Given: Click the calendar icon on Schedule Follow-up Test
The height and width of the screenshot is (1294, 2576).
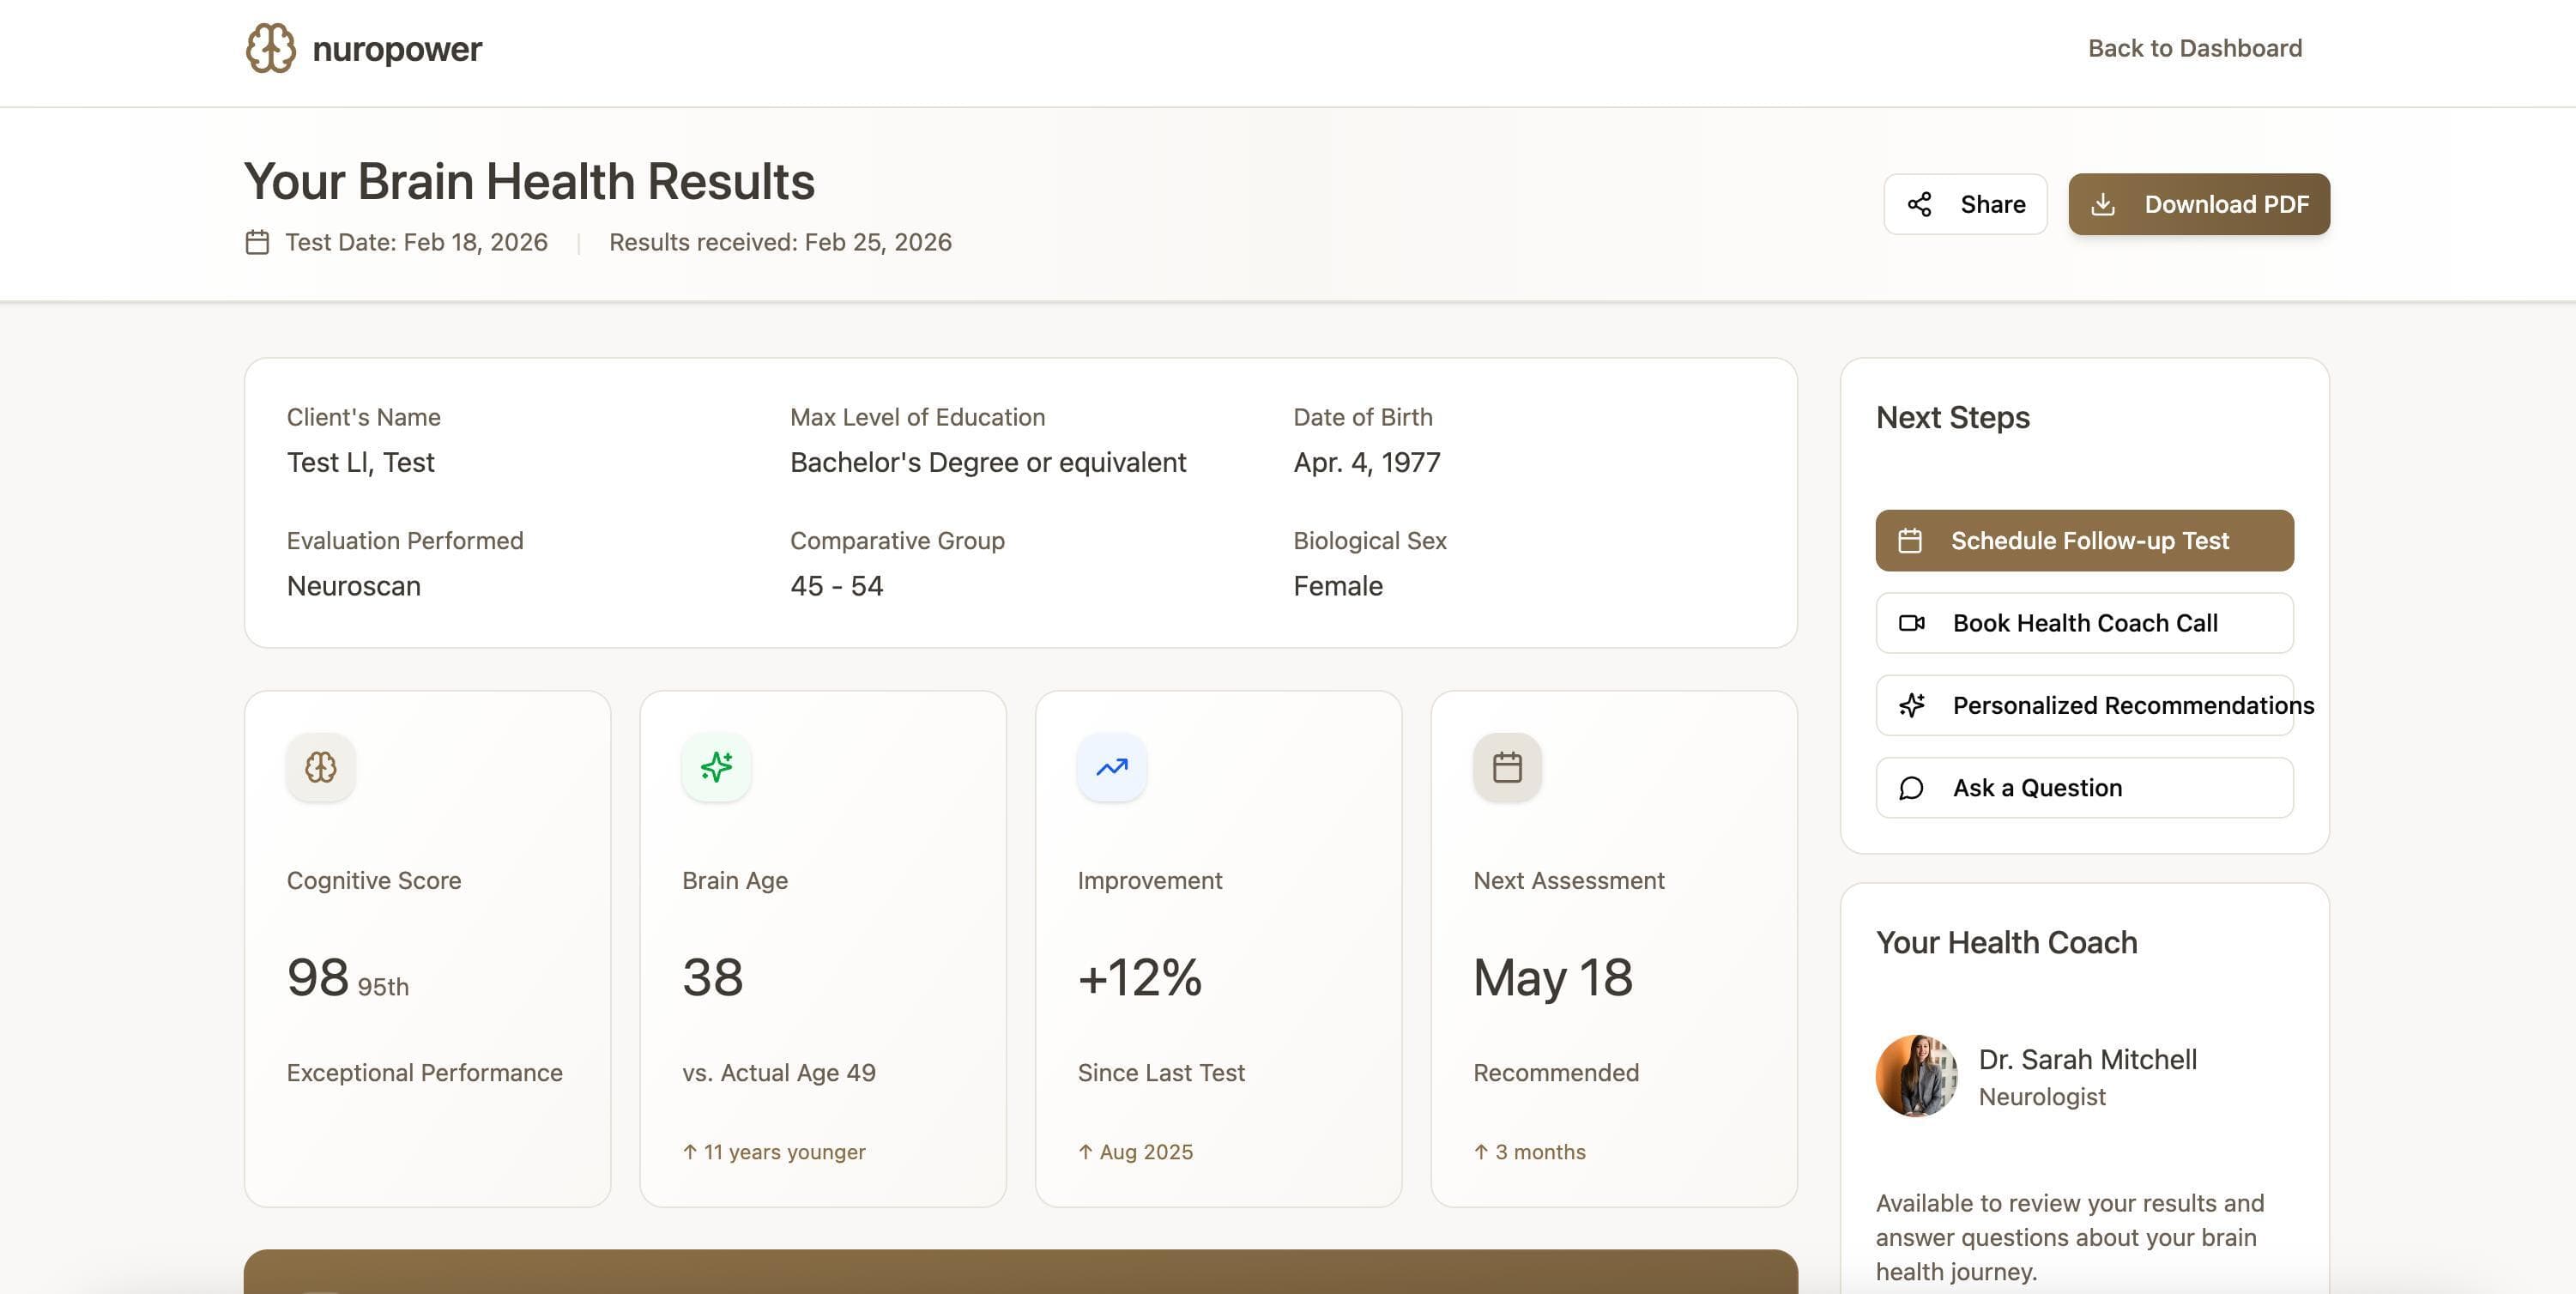Looking at the screenshot, I should (1913, 541).
